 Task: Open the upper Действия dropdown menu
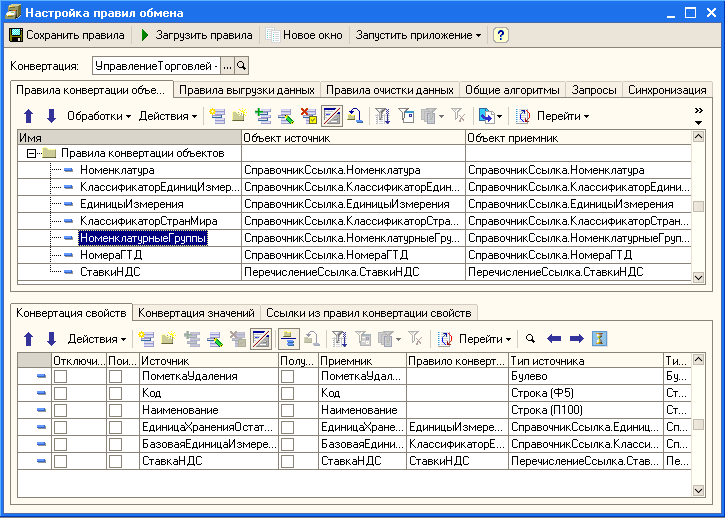(168, 116)
